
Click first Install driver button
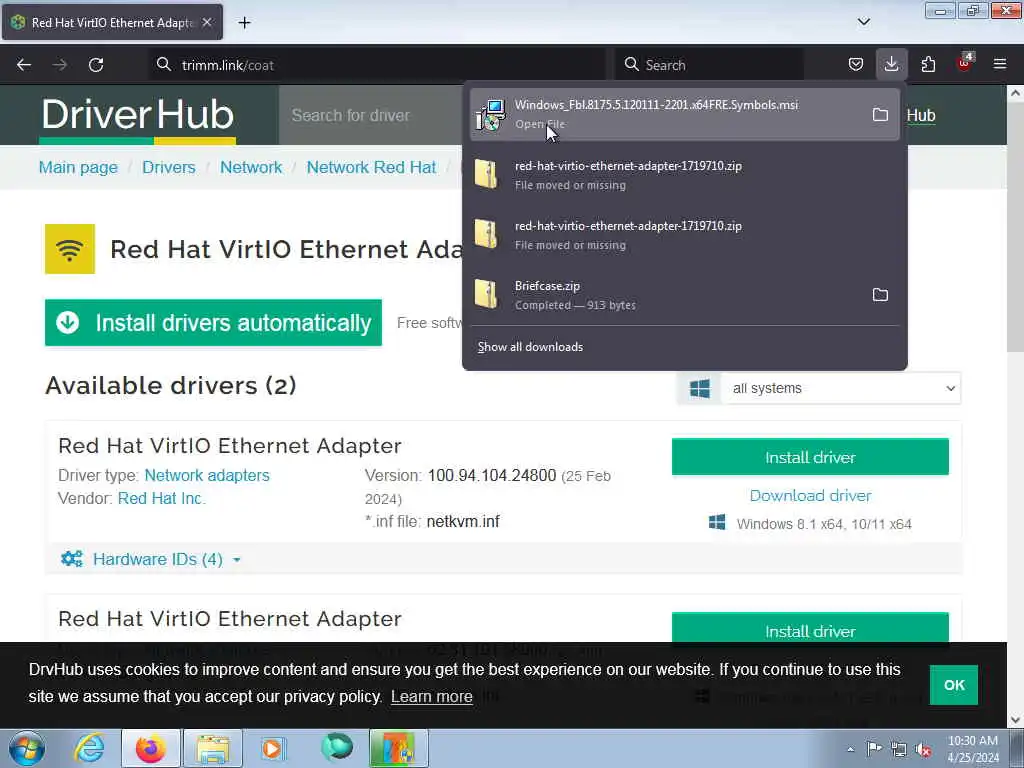pos(810,457)
